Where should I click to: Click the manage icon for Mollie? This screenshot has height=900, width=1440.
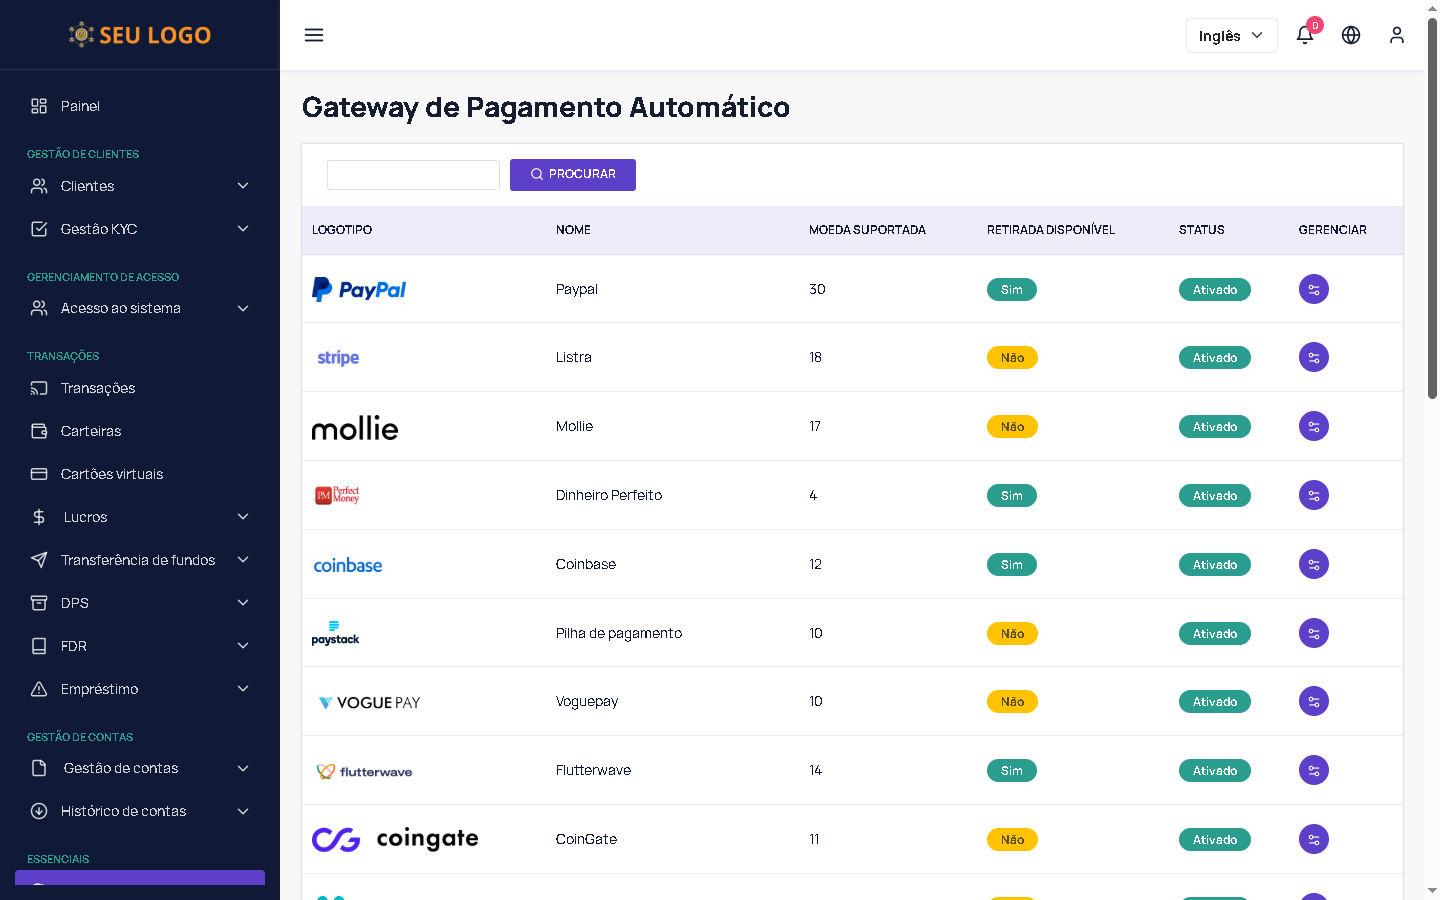1313,426
